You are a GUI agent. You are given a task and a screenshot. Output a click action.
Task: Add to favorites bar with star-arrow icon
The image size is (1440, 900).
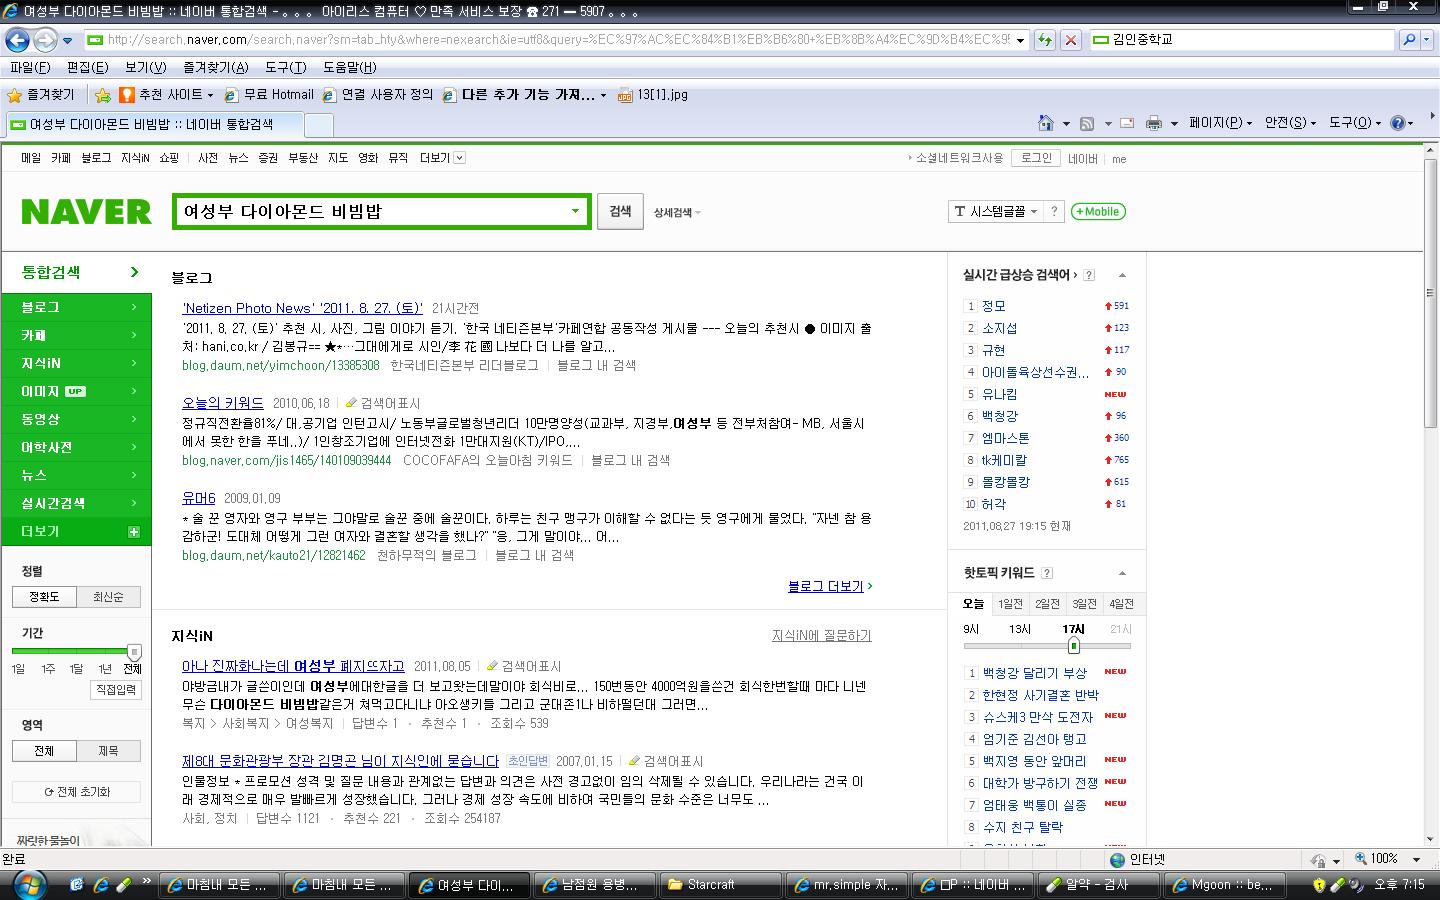(x=102, y=95)
